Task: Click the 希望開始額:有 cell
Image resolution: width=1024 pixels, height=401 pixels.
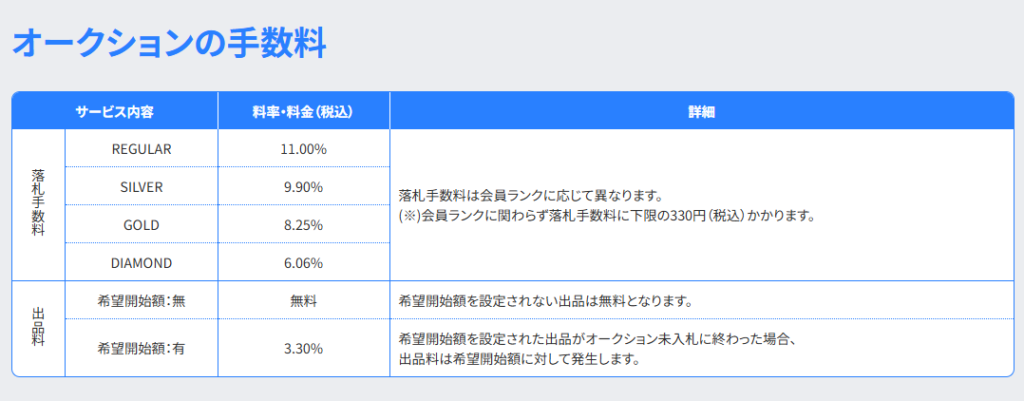Action: coord(141,349)
